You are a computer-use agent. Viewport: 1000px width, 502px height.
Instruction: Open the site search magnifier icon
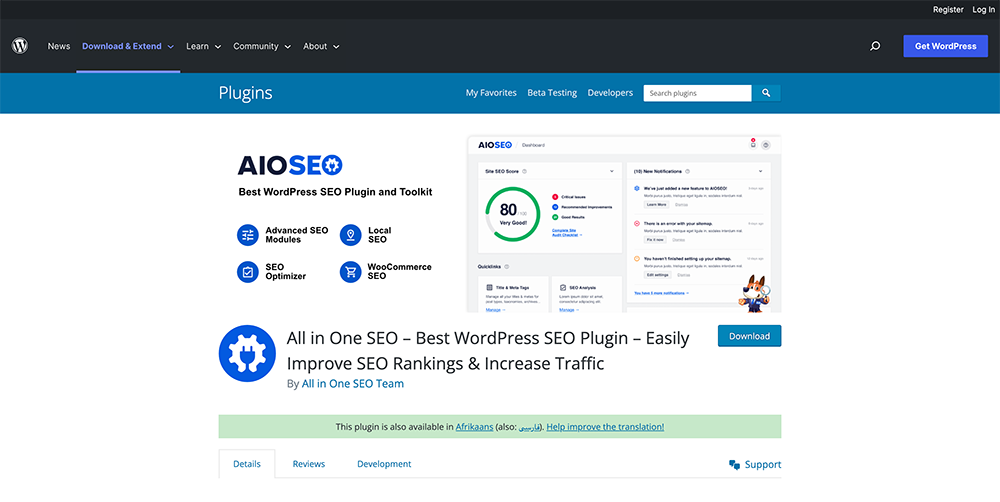click(875, 46)
